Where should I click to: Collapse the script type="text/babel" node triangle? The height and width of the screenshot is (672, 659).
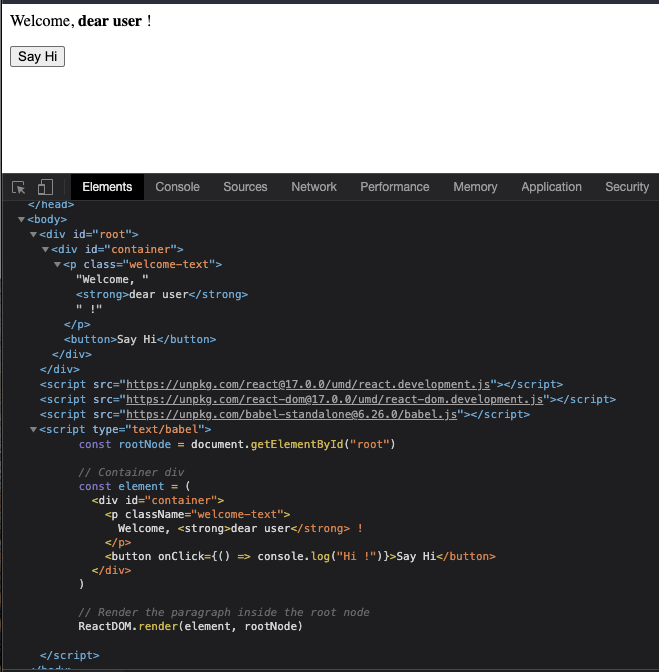click(x=33, y=429)
